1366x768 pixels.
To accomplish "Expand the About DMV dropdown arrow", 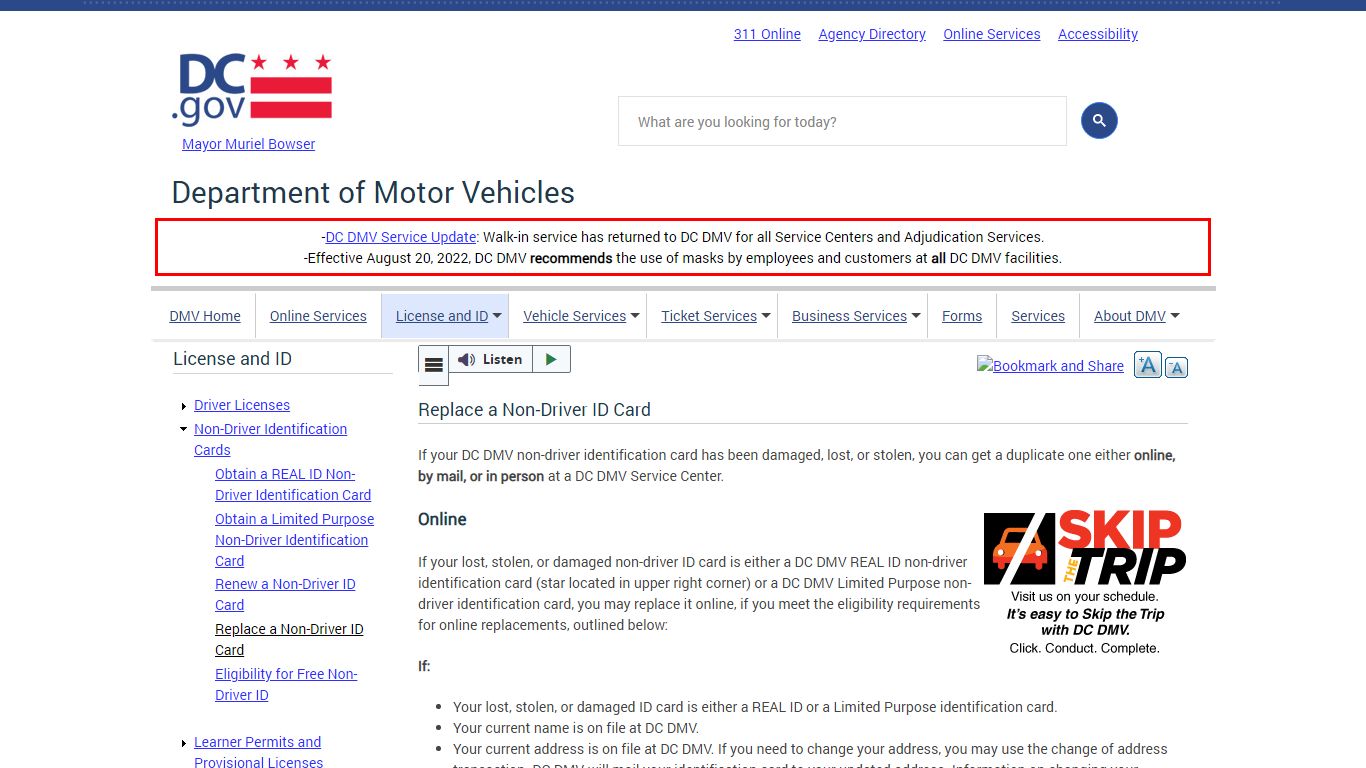I will 1175,316.
